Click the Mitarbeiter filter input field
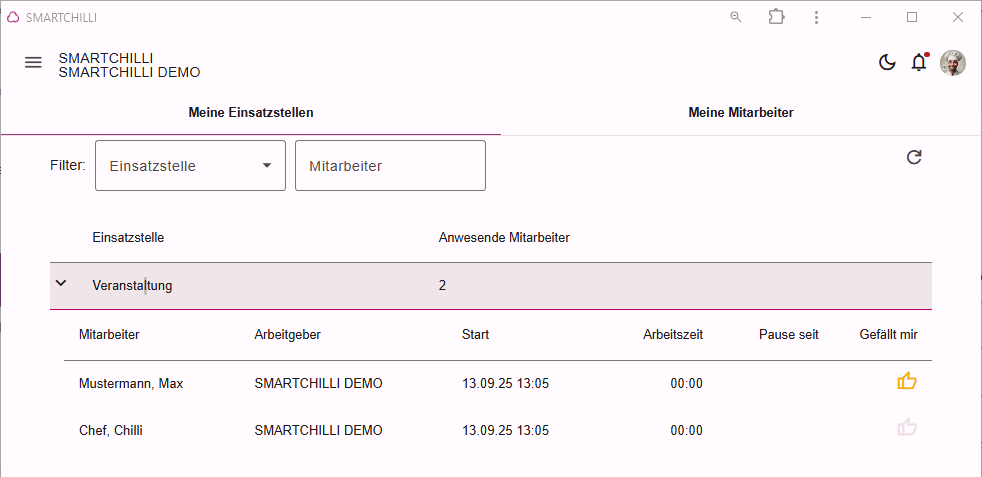The image size is (982, 477). 390,166
